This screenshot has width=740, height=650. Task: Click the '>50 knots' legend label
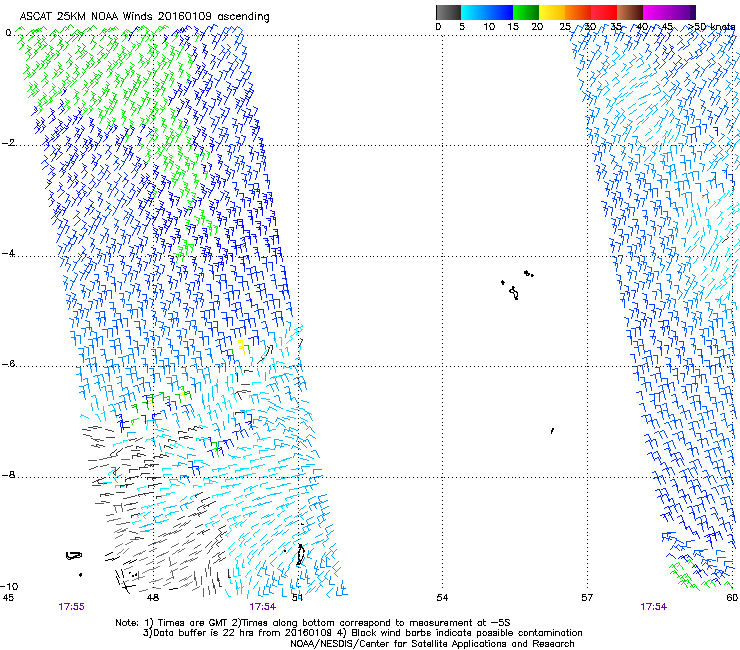(711, 27)
